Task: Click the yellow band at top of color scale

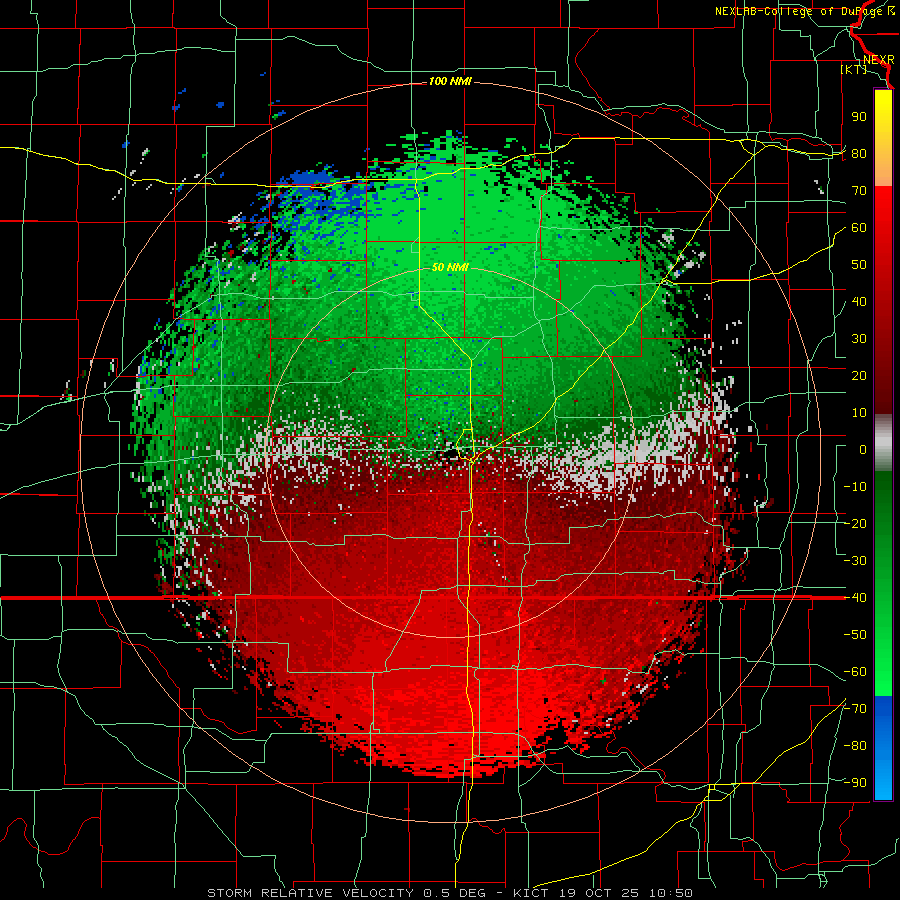Action: point(883,138)
